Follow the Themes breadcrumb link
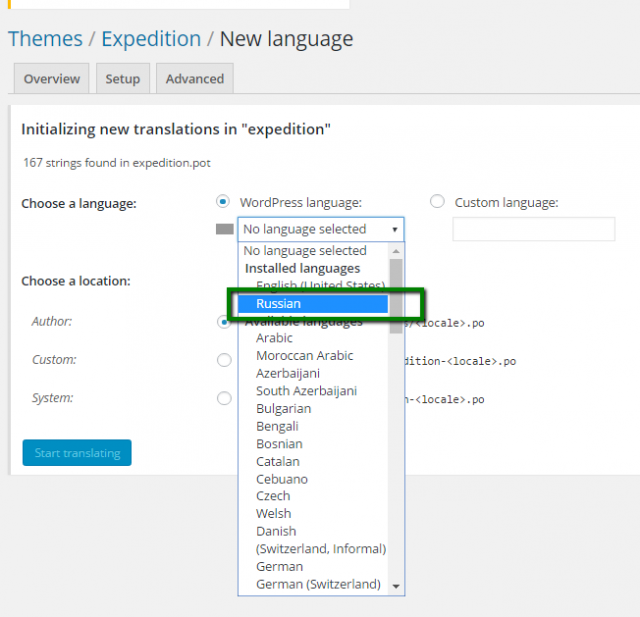 [x=45, y=39]
